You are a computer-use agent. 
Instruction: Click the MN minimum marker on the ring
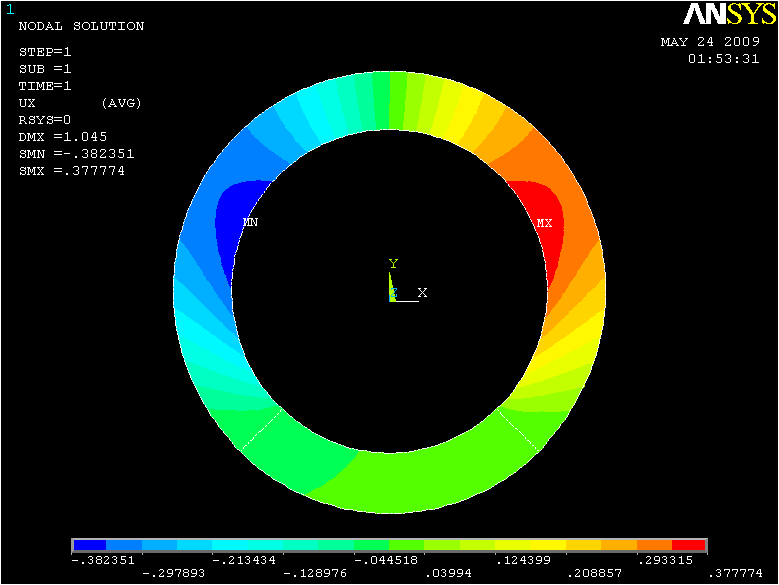tap(250, 223)
